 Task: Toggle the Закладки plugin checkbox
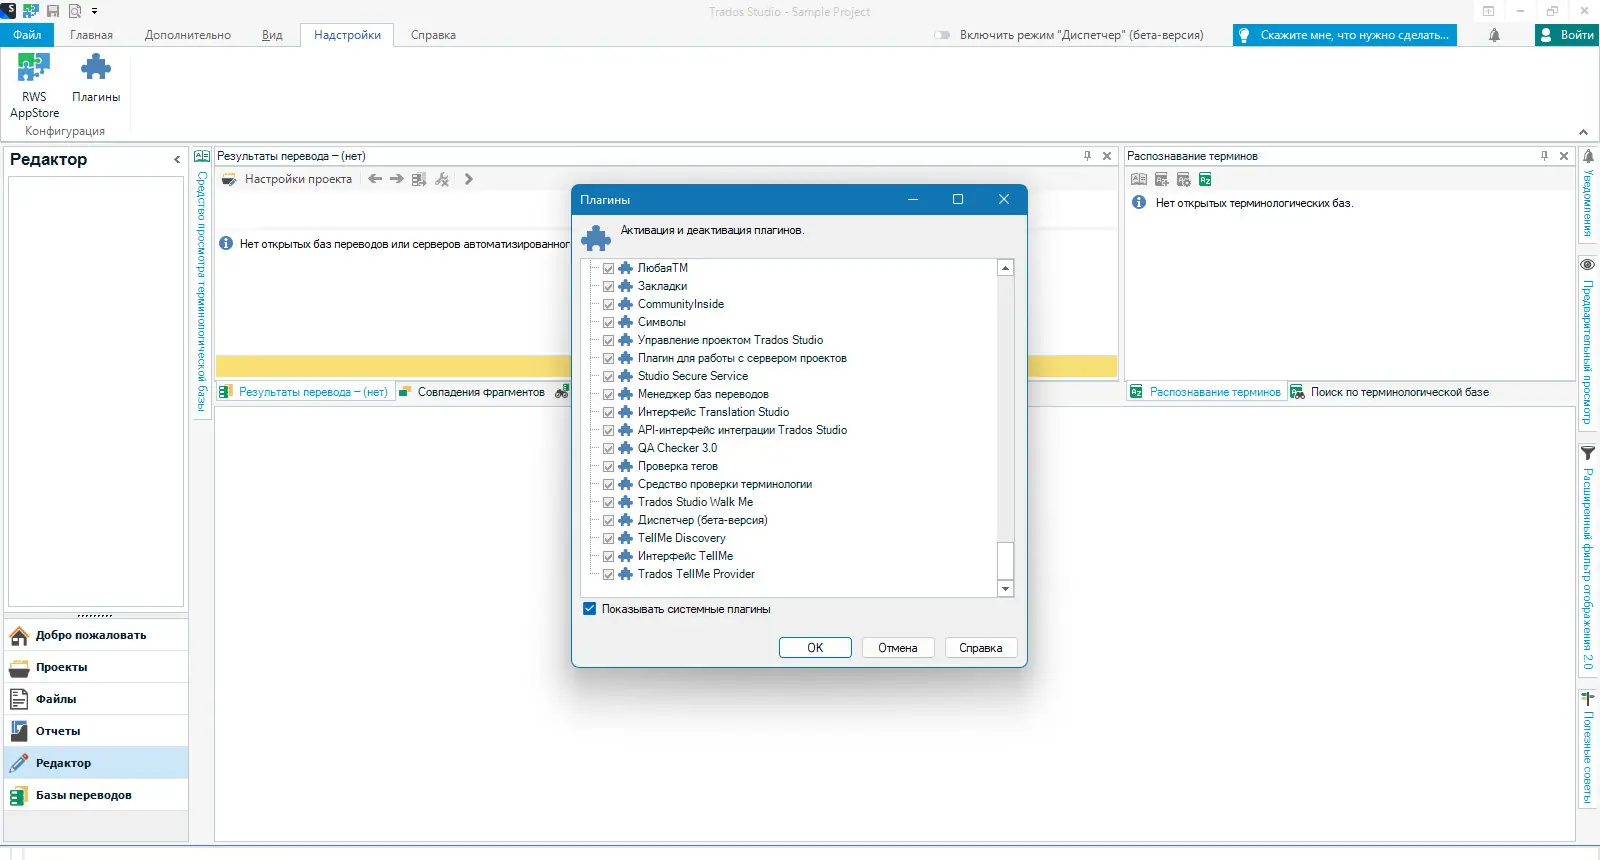pos(608,286)
